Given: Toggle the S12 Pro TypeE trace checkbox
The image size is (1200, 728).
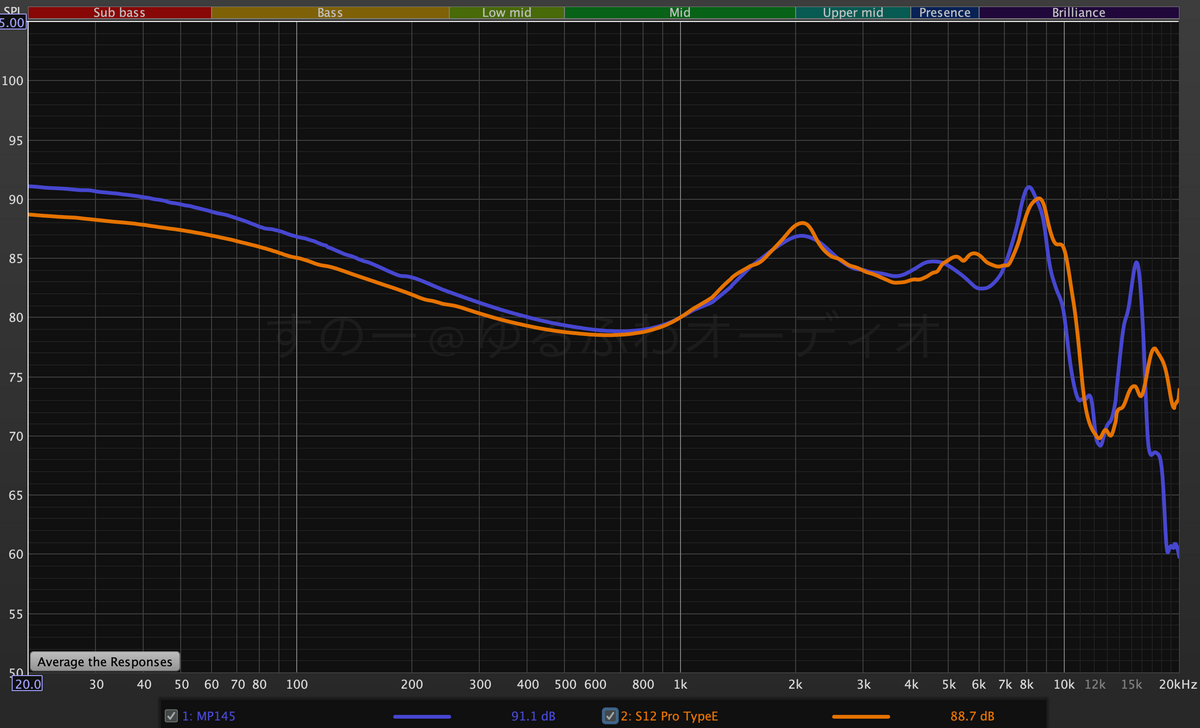Looking at the screenshot, I should tap(610, 716).
